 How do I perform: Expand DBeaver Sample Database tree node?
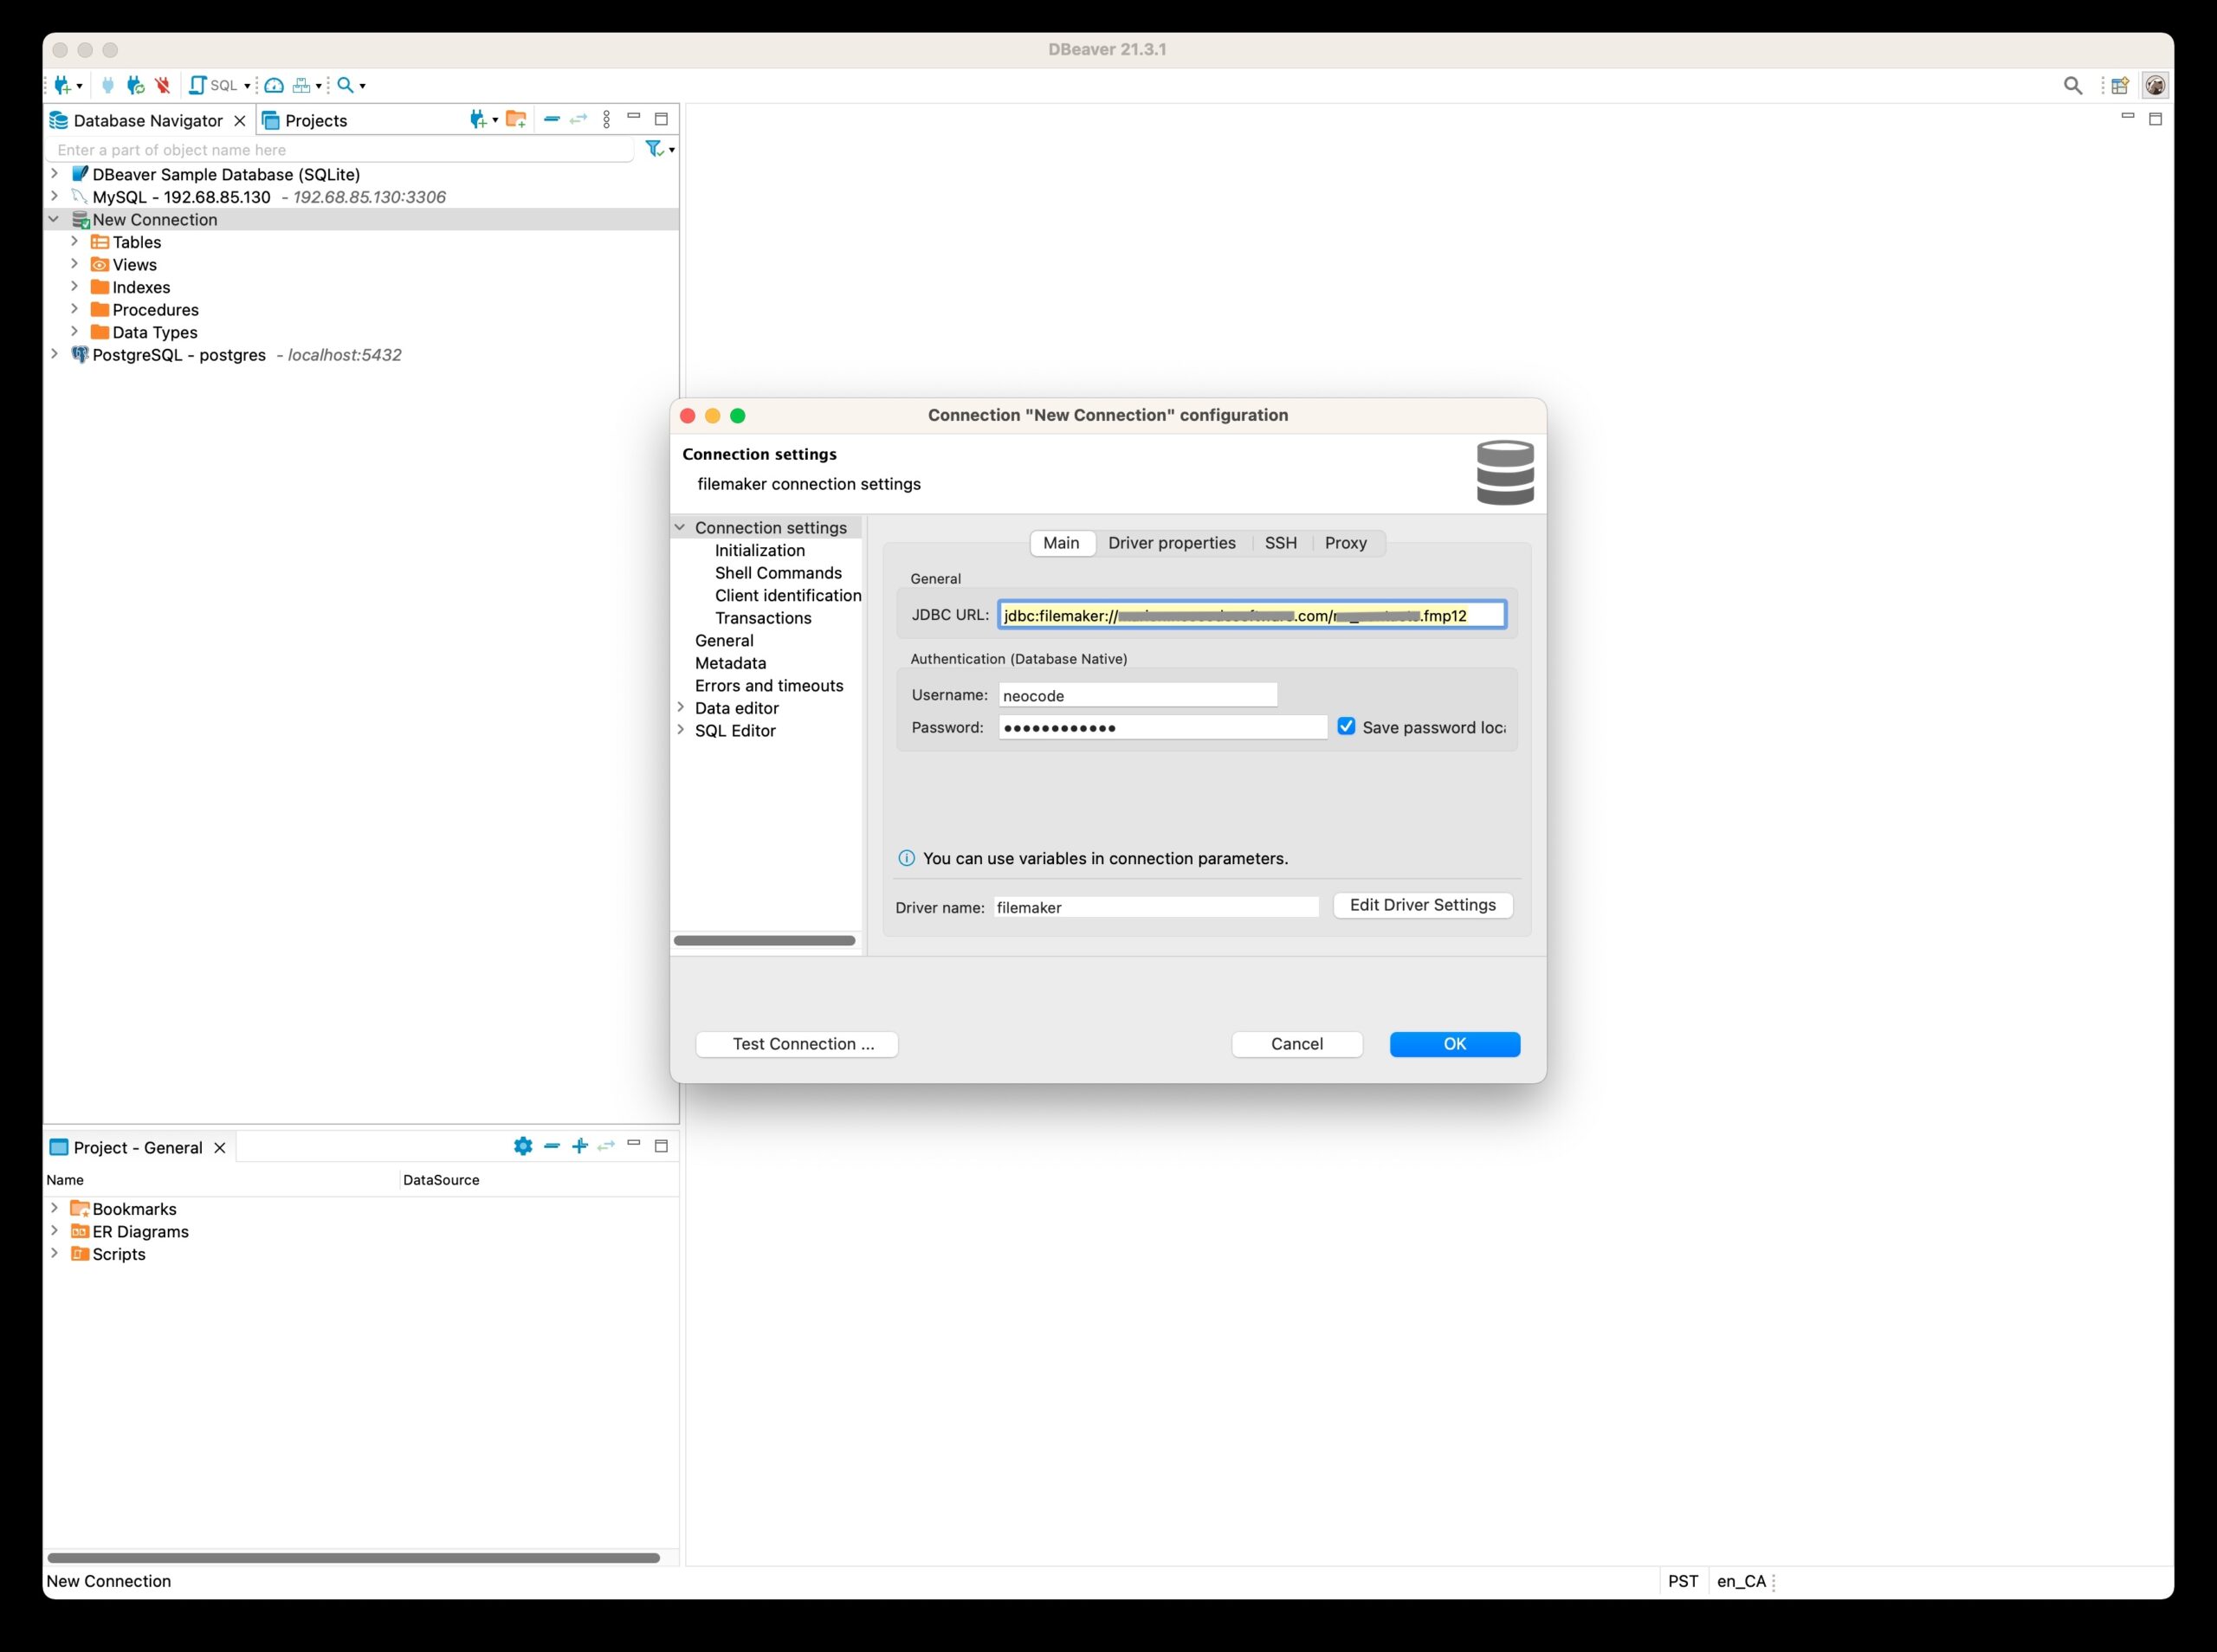click(55, 173)
